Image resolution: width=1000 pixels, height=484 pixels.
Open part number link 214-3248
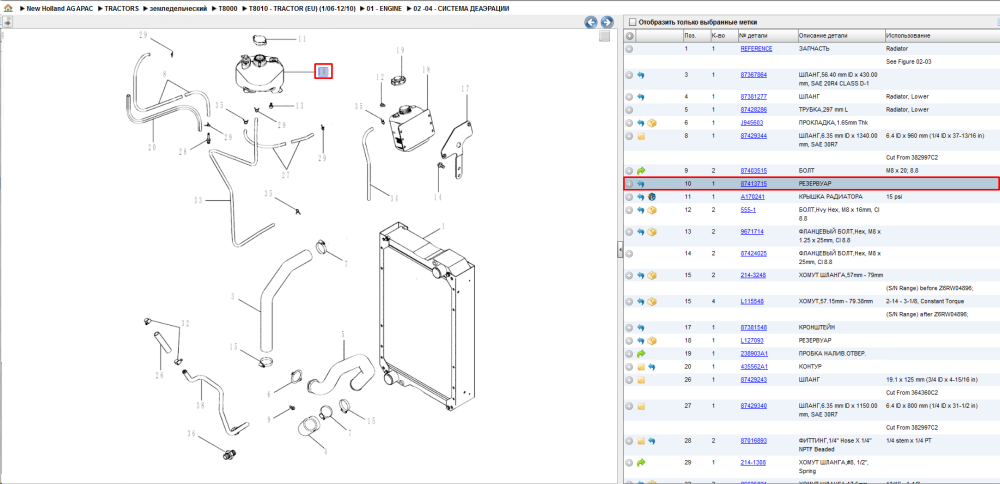tap(752, 275)
